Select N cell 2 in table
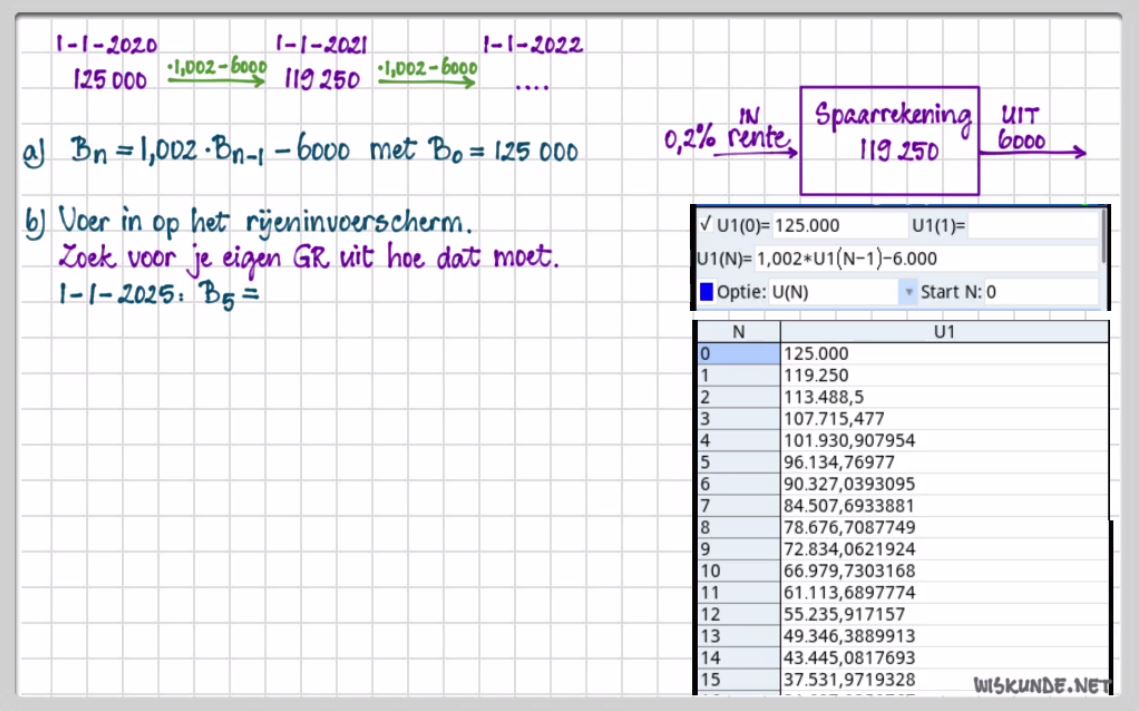This screenshot has height=711, width=1139. [x=739, y=397]
